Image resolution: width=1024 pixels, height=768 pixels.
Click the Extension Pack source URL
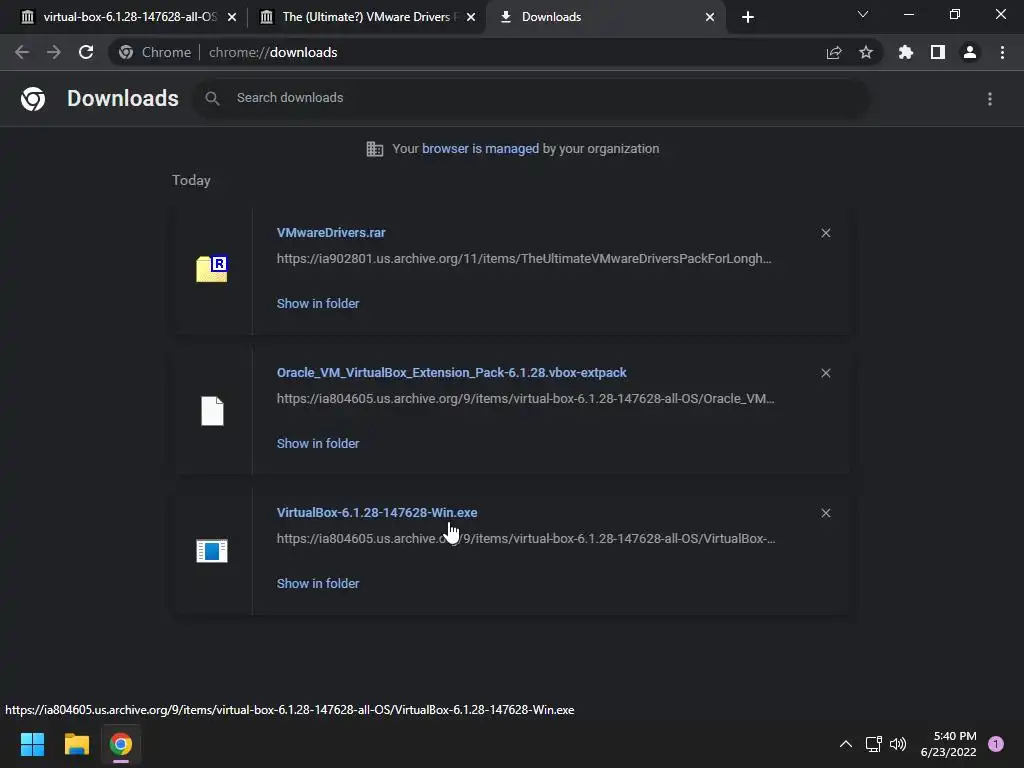tap(526, 399)
